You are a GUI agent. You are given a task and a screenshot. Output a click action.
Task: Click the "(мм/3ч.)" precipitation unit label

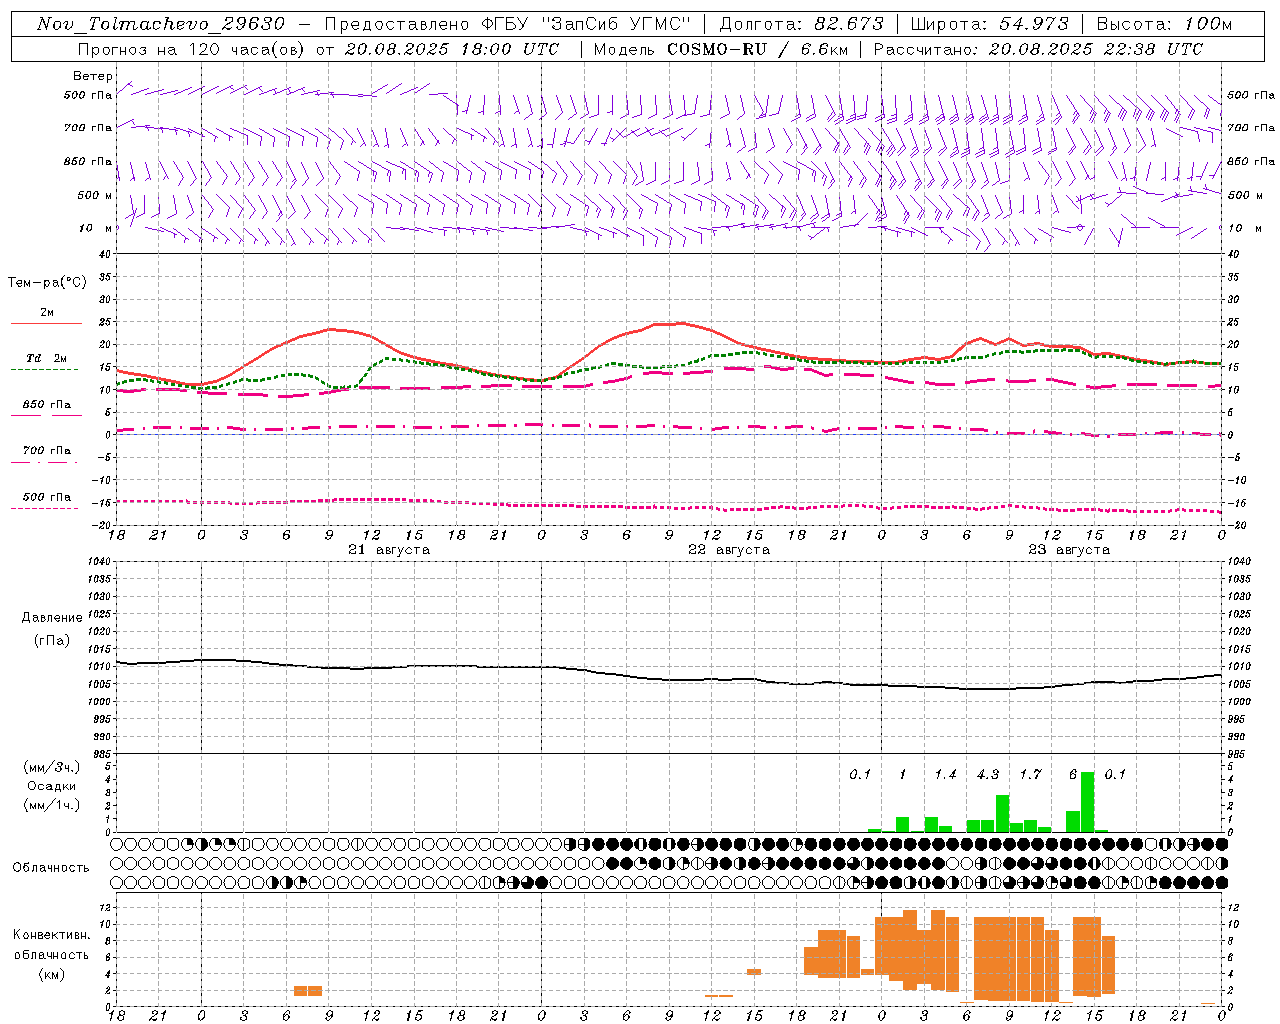coord(51,768)
